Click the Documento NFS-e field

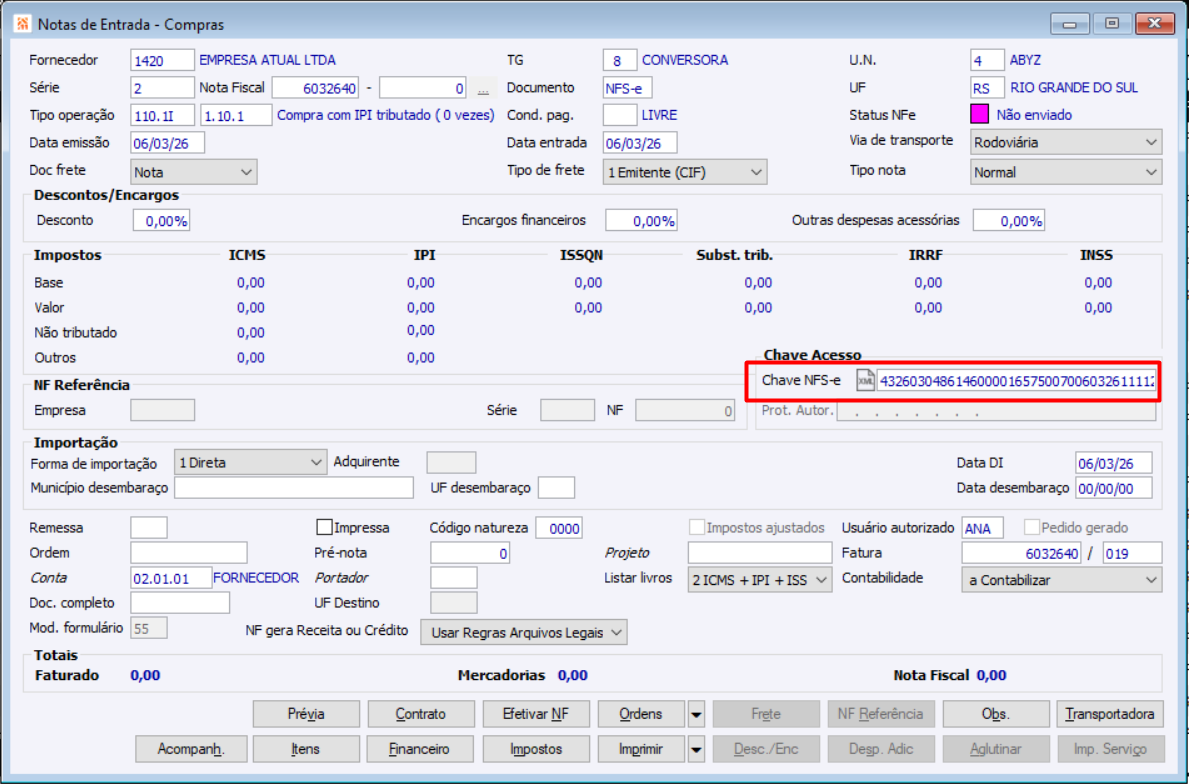628,89
